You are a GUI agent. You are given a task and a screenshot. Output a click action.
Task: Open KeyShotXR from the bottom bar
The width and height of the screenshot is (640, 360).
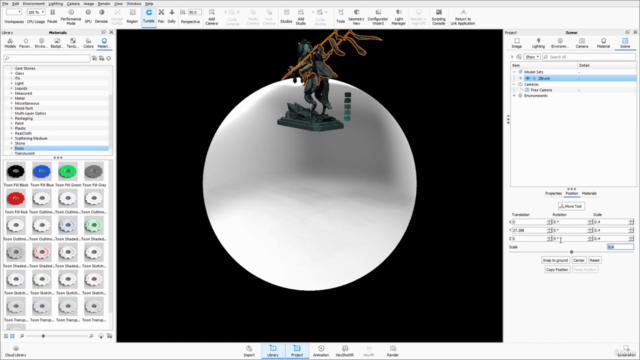click(x=345, y=351)
